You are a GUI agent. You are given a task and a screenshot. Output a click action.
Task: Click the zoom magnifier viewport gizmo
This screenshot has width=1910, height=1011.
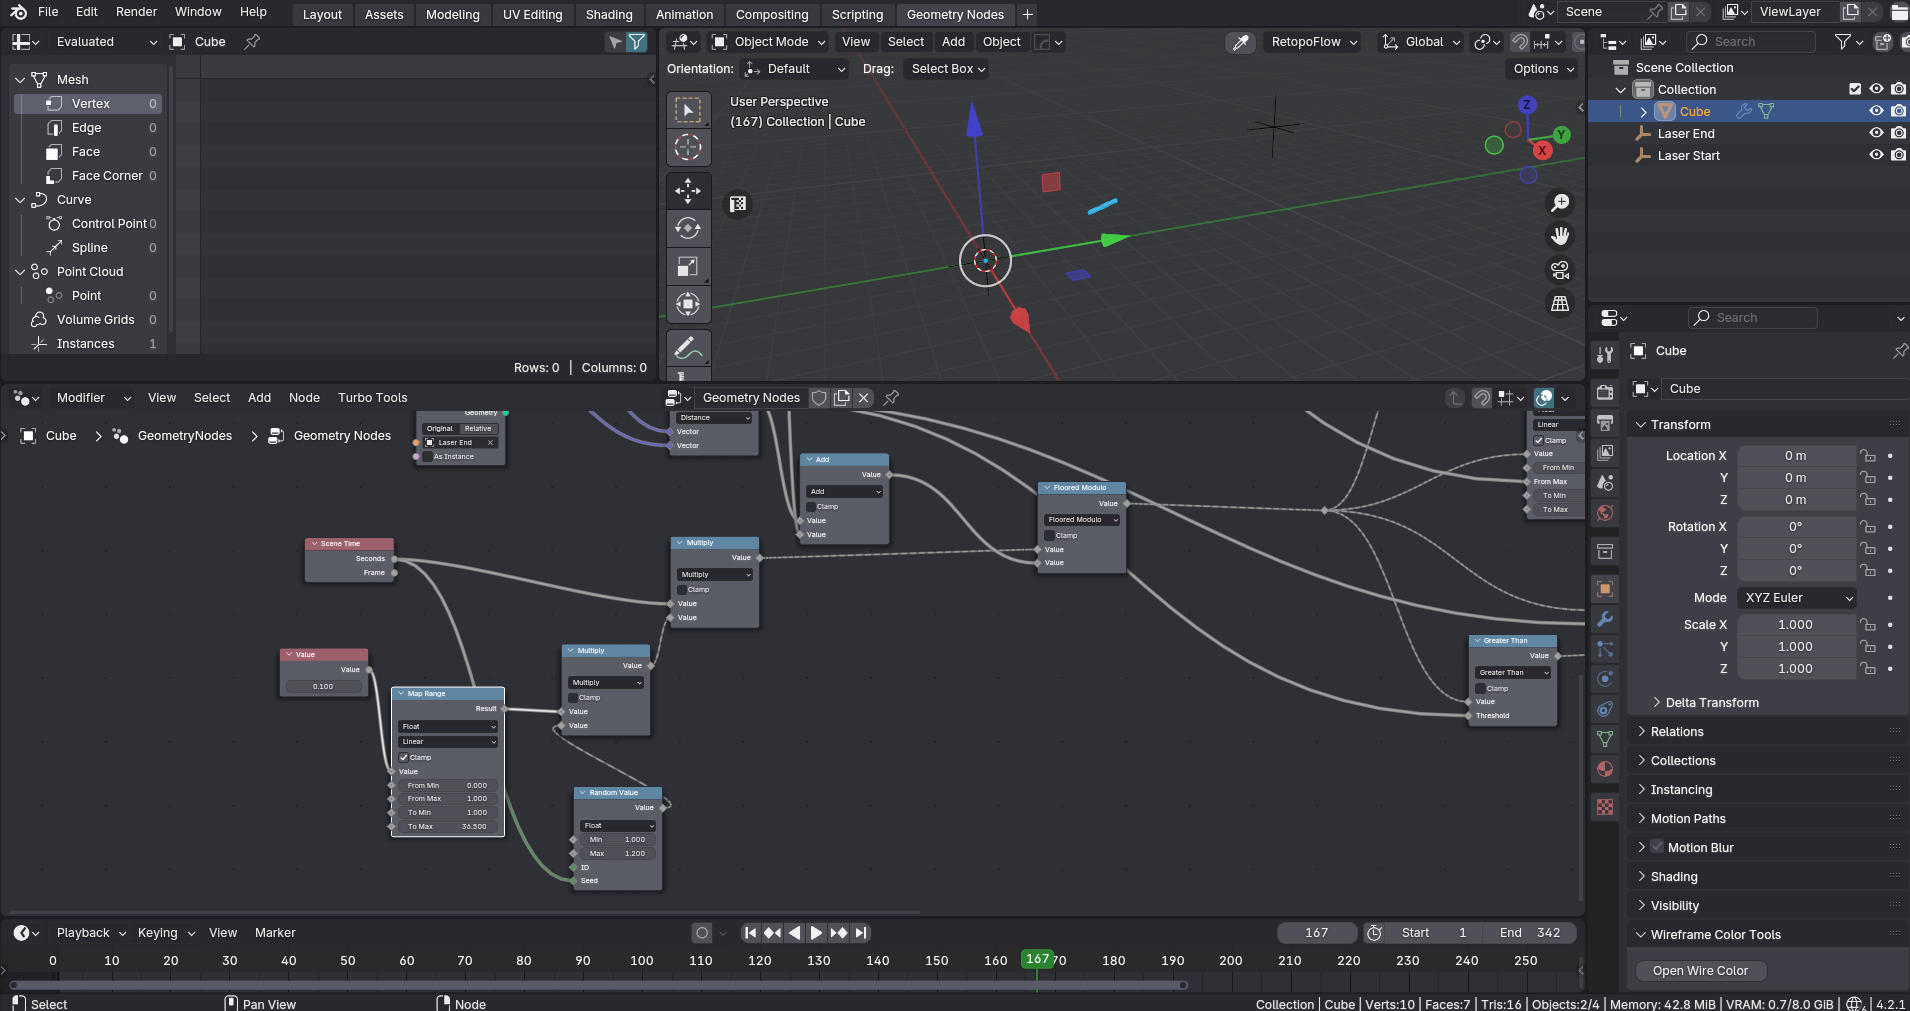coord(1560,203)
